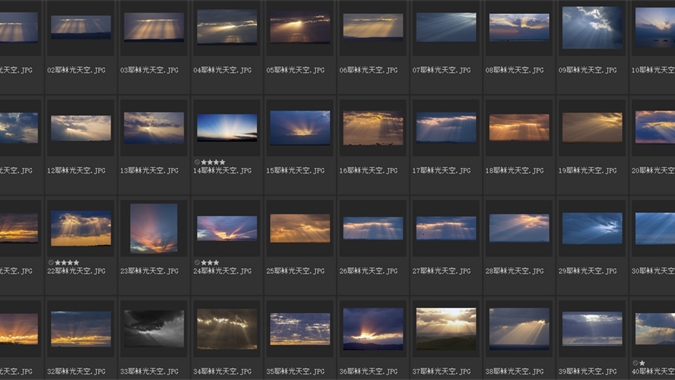This screenshot has height=380, width=675.
Task: Select the 14耶稣光天空.JPG blue sunburst thumbnail
Action: 227,128
